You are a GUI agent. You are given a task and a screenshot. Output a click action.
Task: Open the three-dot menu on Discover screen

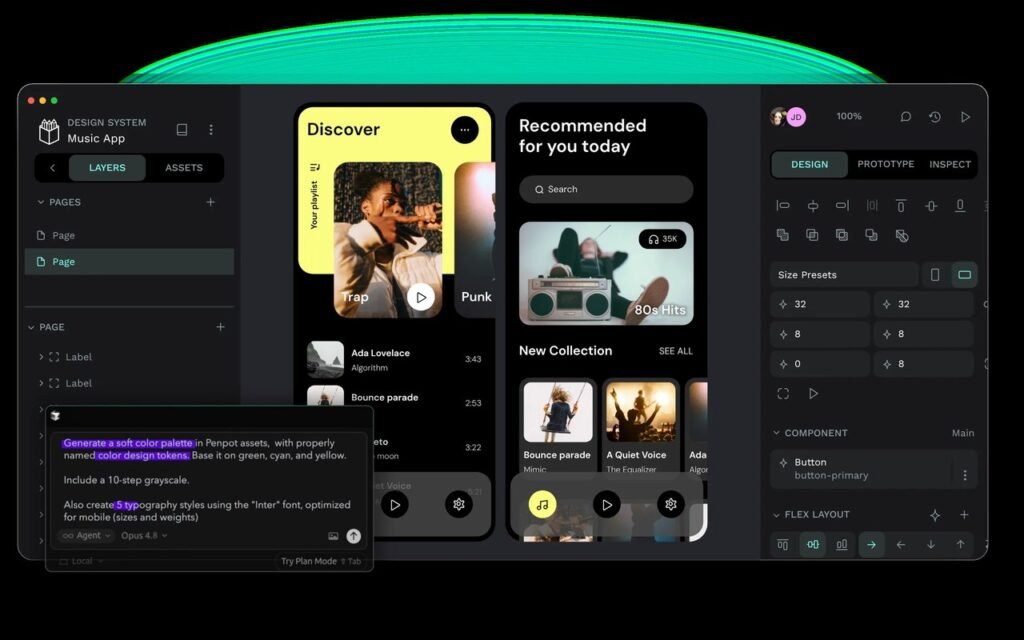(x=464, y=129)
